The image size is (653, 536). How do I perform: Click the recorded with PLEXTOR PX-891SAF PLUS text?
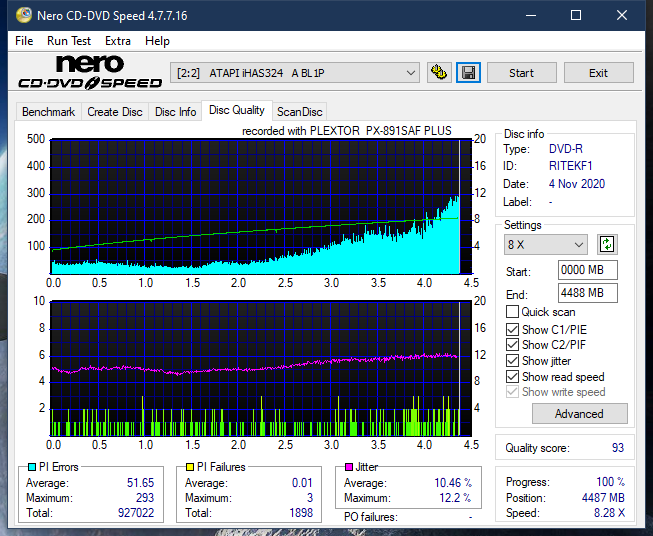point(346,131)
